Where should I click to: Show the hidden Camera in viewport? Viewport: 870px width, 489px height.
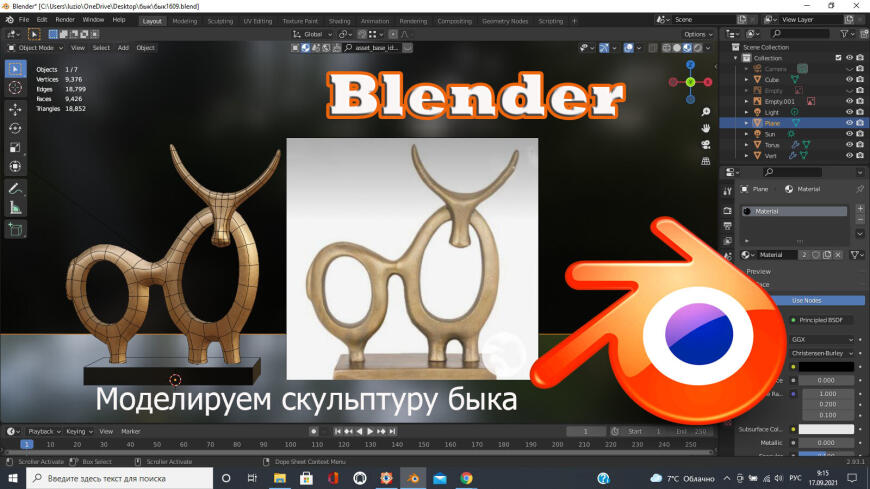tap(849, 69)
